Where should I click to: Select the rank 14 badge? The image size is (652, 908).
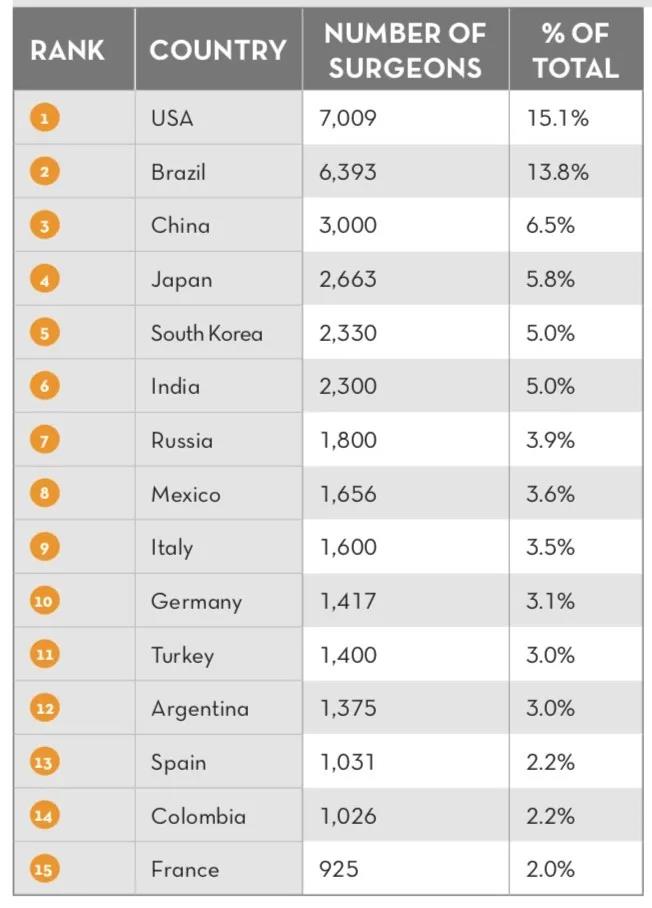coord(45,816)
